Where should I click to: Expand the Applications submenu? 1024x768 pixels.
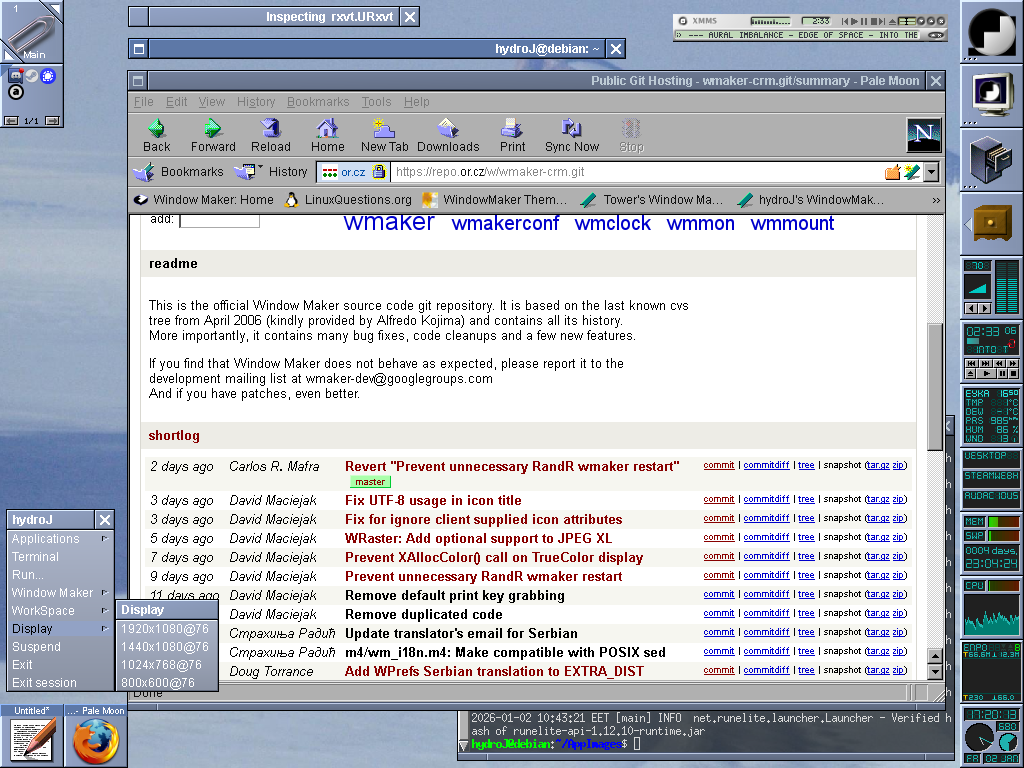pyautogui.click(x=60, y=539)
